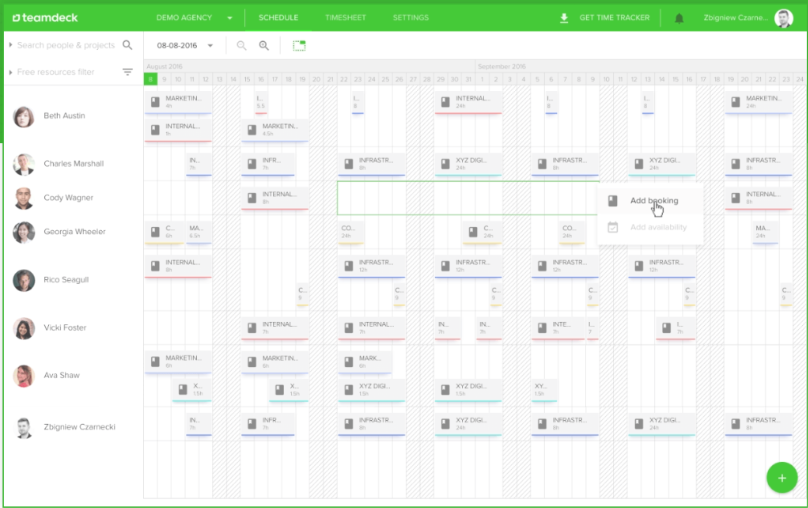Open Zbigniew Czarnecki's last XYZ DIGI... booking

[662, 424]
